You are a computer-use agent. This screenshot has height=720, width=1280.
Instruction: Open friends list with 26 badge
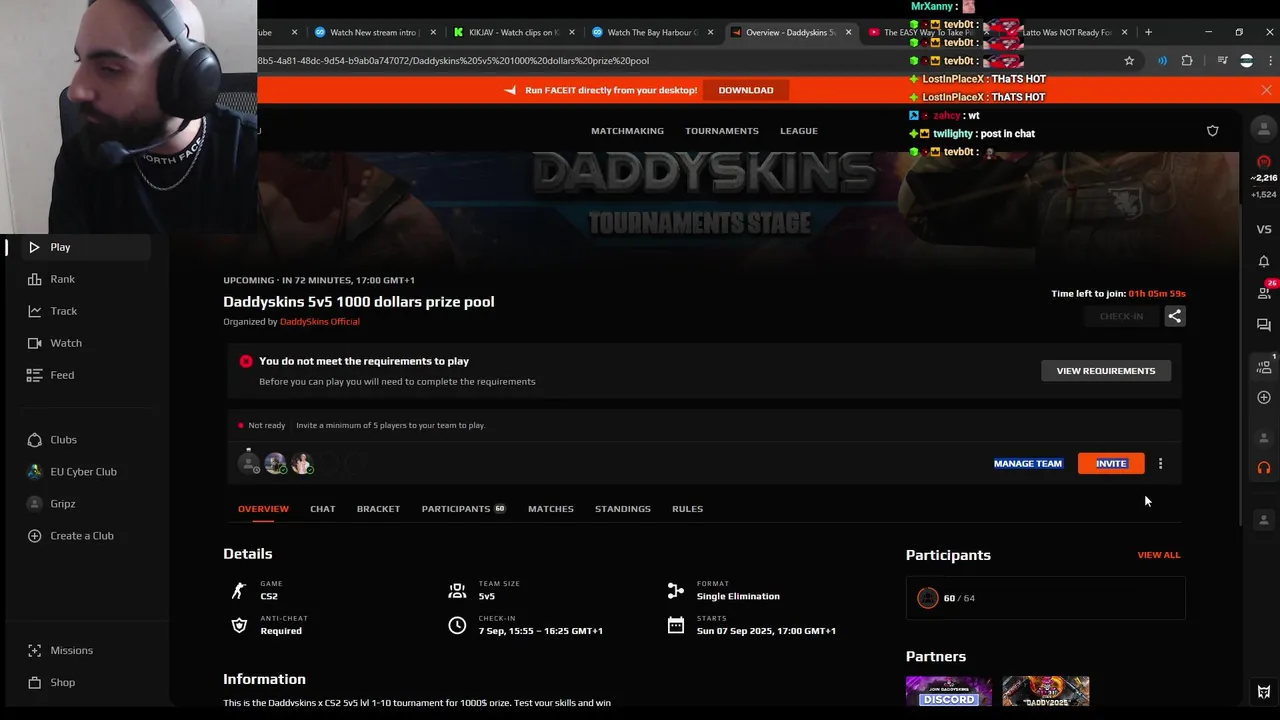1264,292
